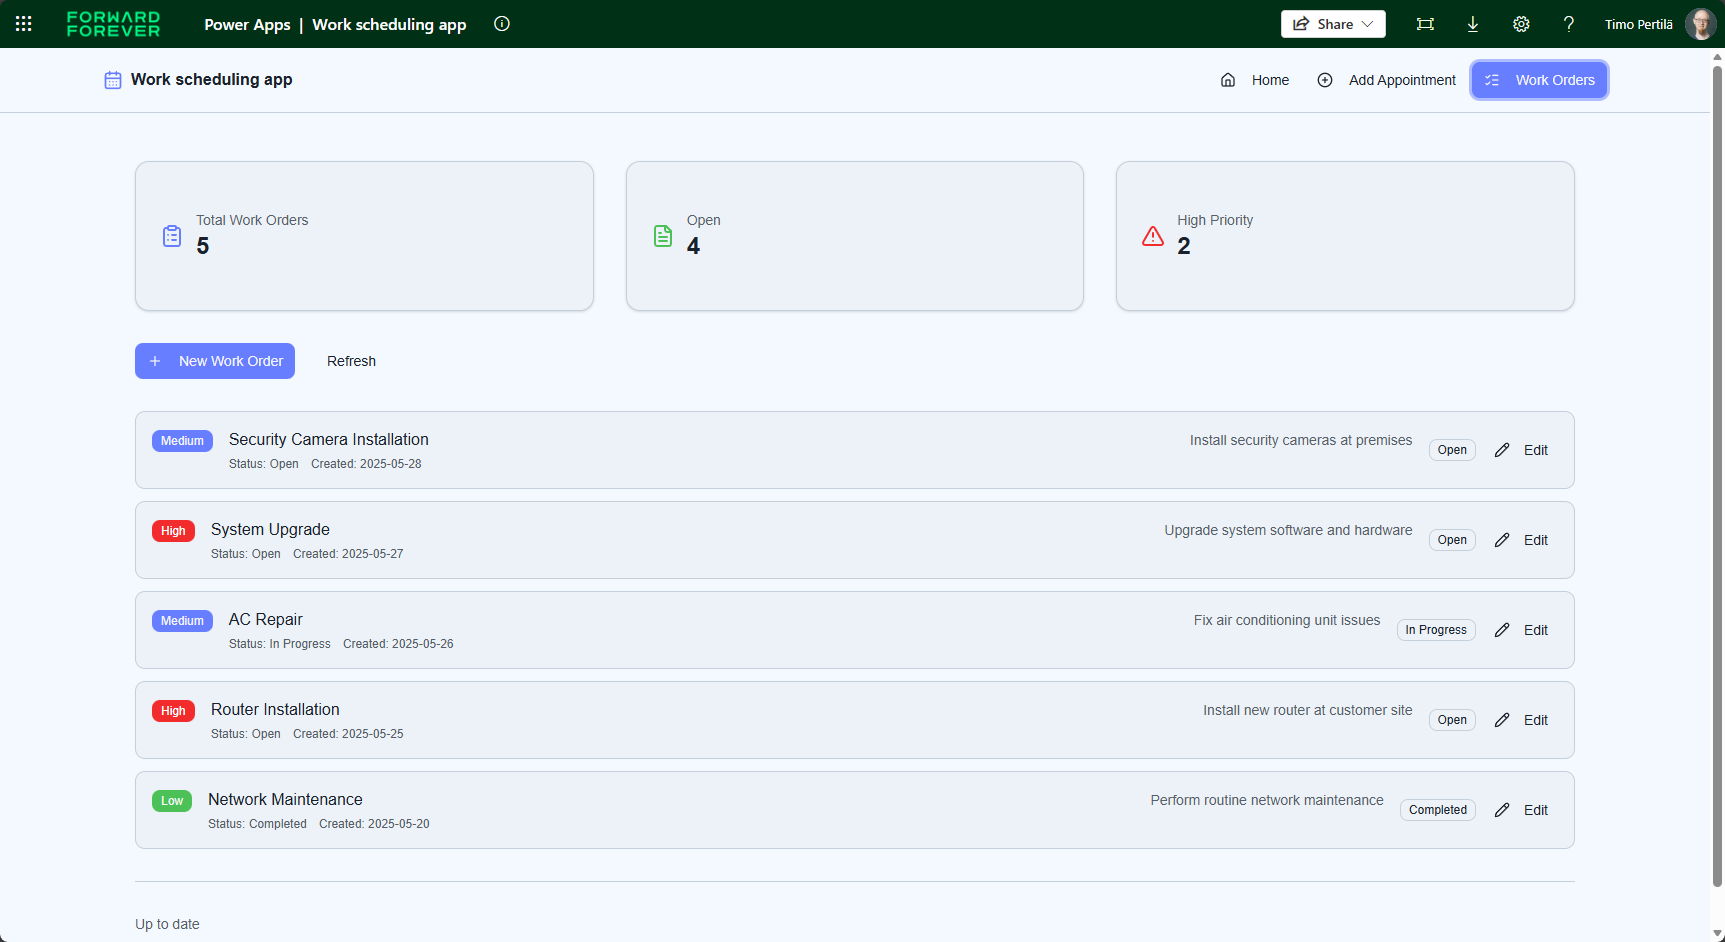Click the app info icon beside the title
This screenshot has width=1725, height=942.
502,24
